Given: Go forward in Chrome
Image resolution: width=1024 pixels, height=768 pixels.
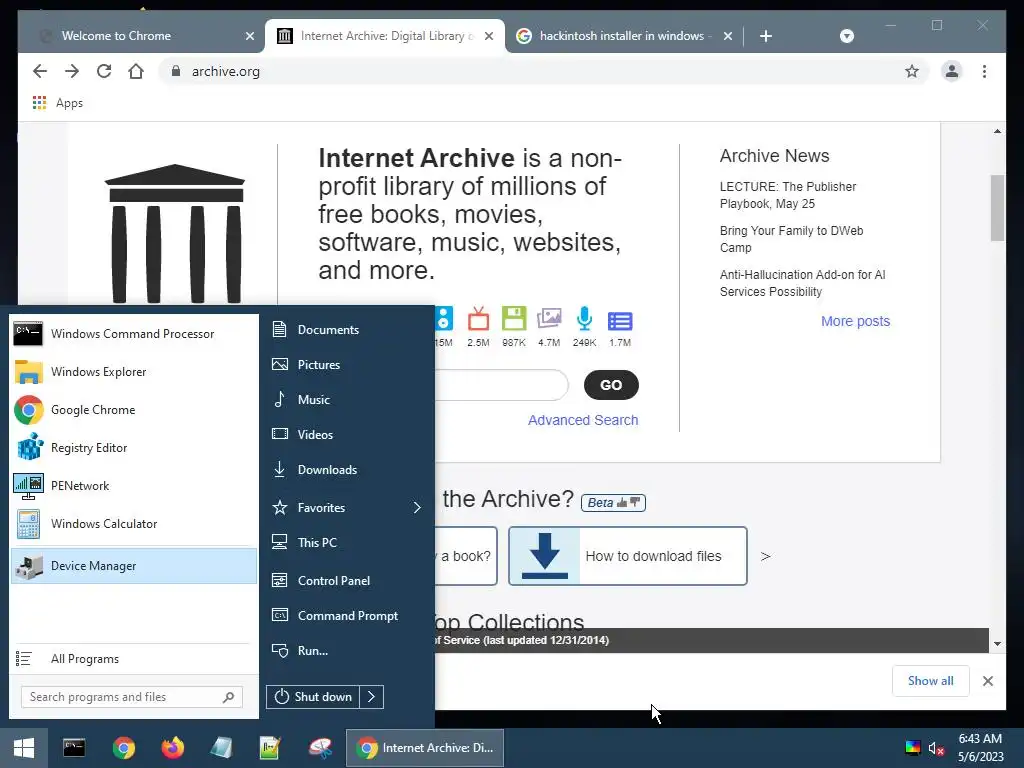Looking at the screenshot, I should click(72, 71).
